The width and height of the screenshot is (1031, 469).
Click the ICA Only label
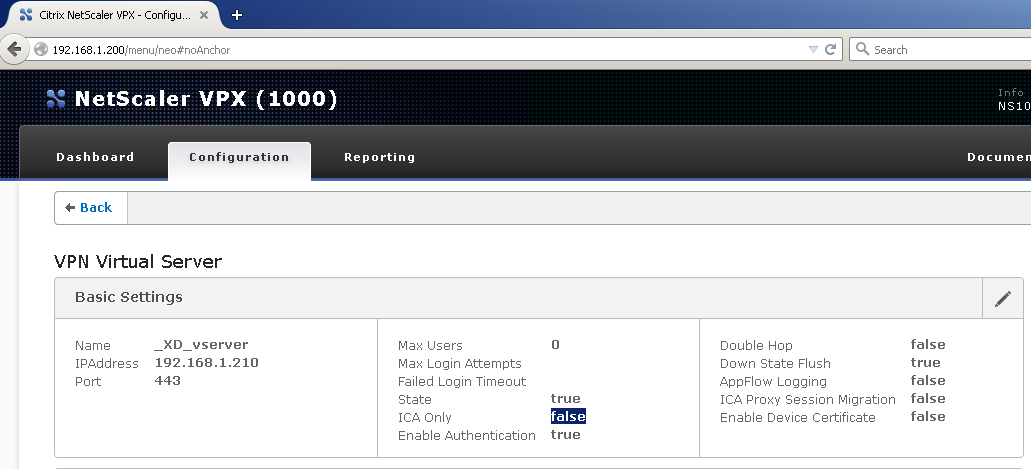click(x=425, y=418)
